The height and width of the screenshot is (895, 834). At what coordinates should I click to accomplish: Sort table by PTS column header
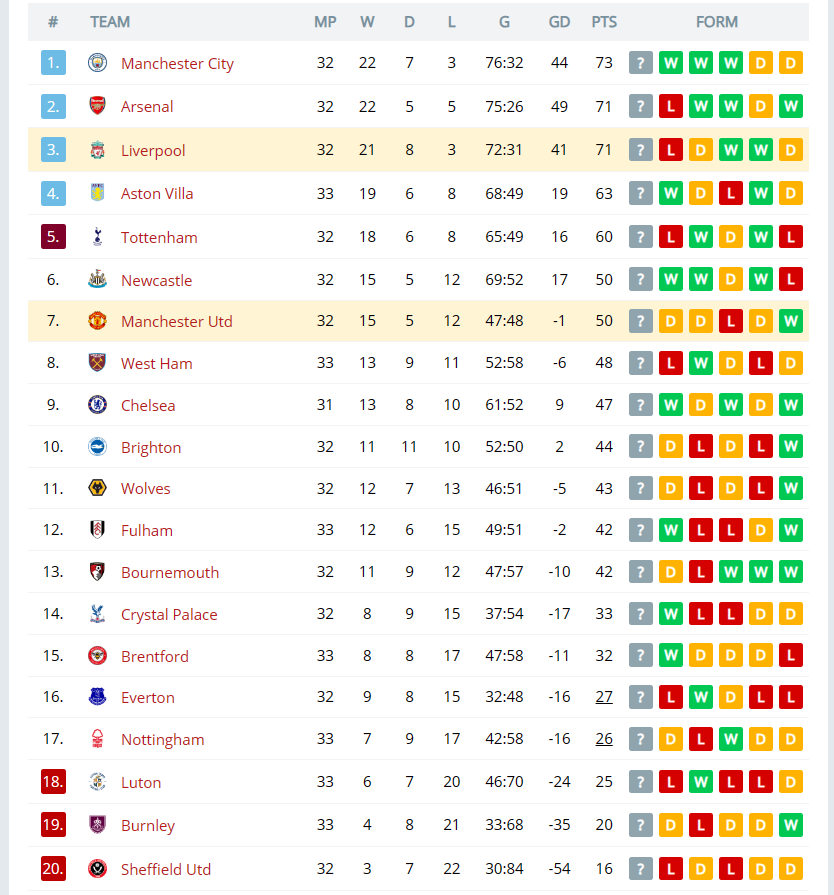(604, 22)
